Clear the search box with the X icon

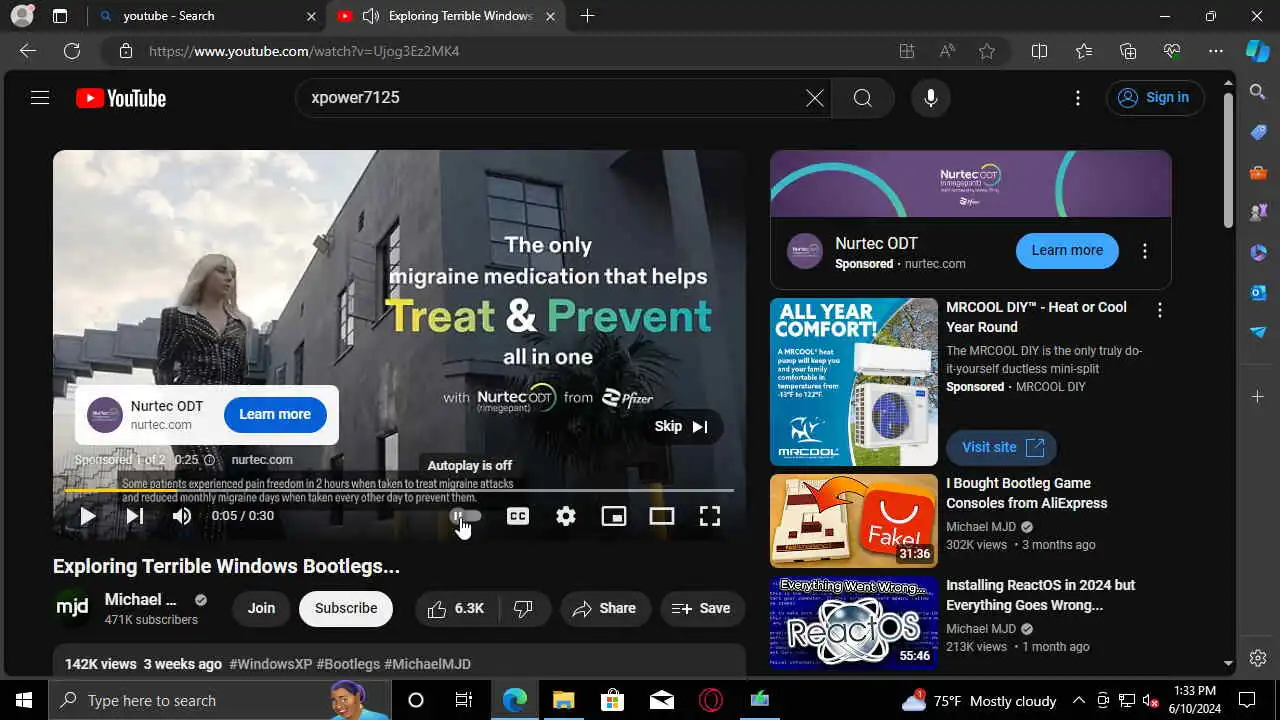[815, 98]
